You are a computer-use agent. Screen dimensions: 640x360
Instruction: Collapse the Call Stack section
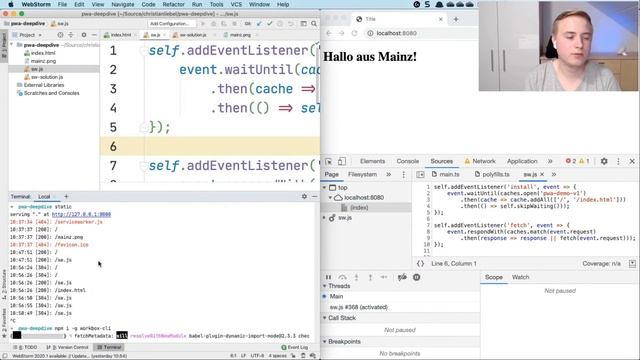click(x=325, y=318)
